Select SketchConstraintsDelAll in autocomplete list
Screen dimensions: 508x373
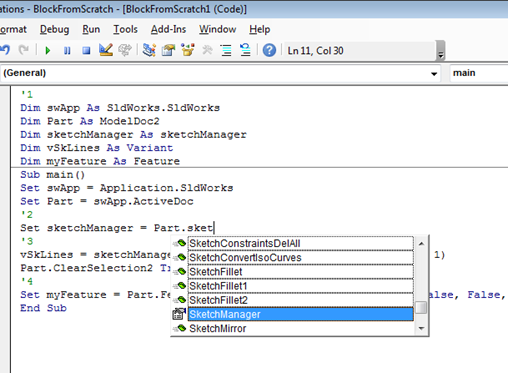[x=300, y=243]
